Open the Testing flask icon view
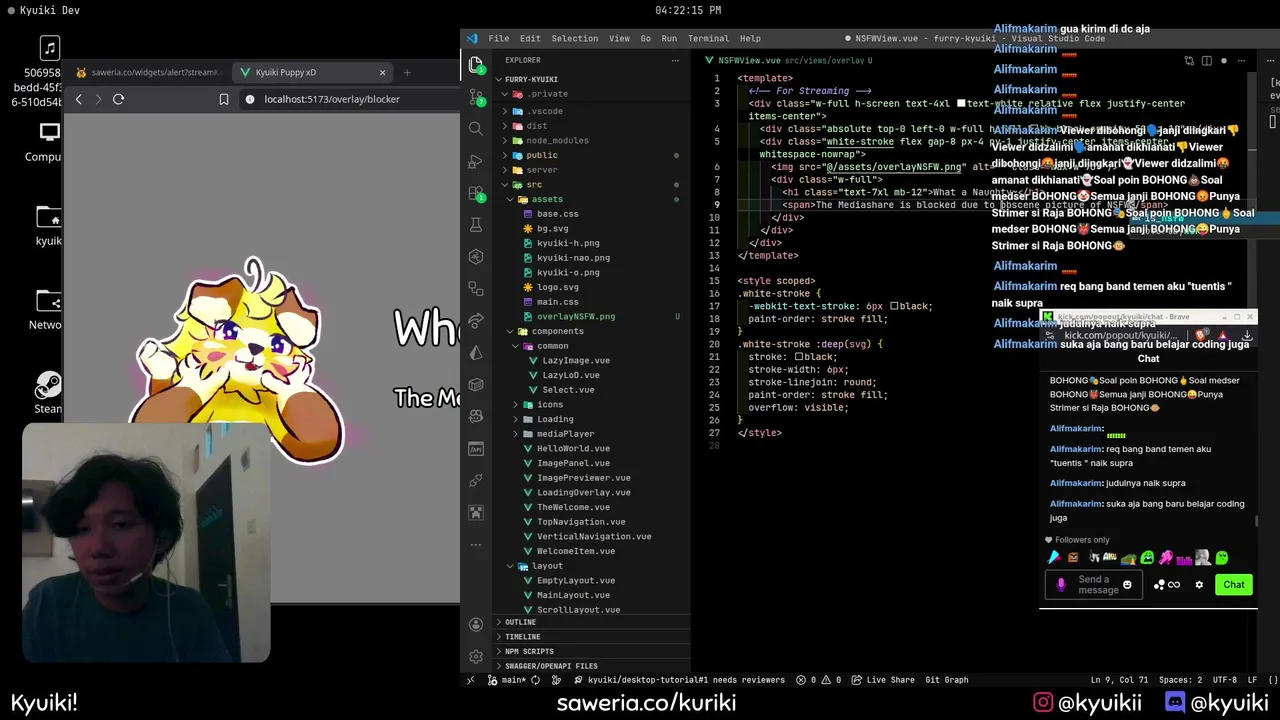Viewport: 1280px width, 720px height. [x=476, y=225]
